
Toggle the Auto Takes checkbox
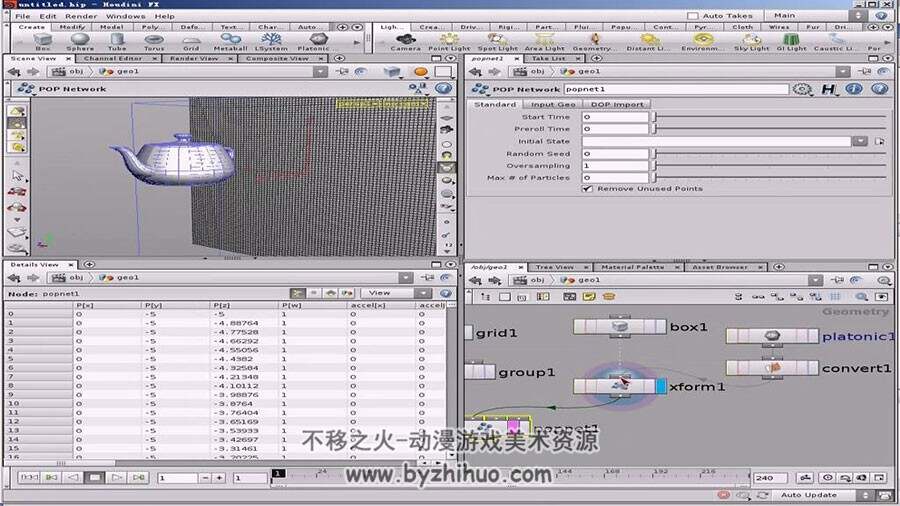tap(693, 15)
